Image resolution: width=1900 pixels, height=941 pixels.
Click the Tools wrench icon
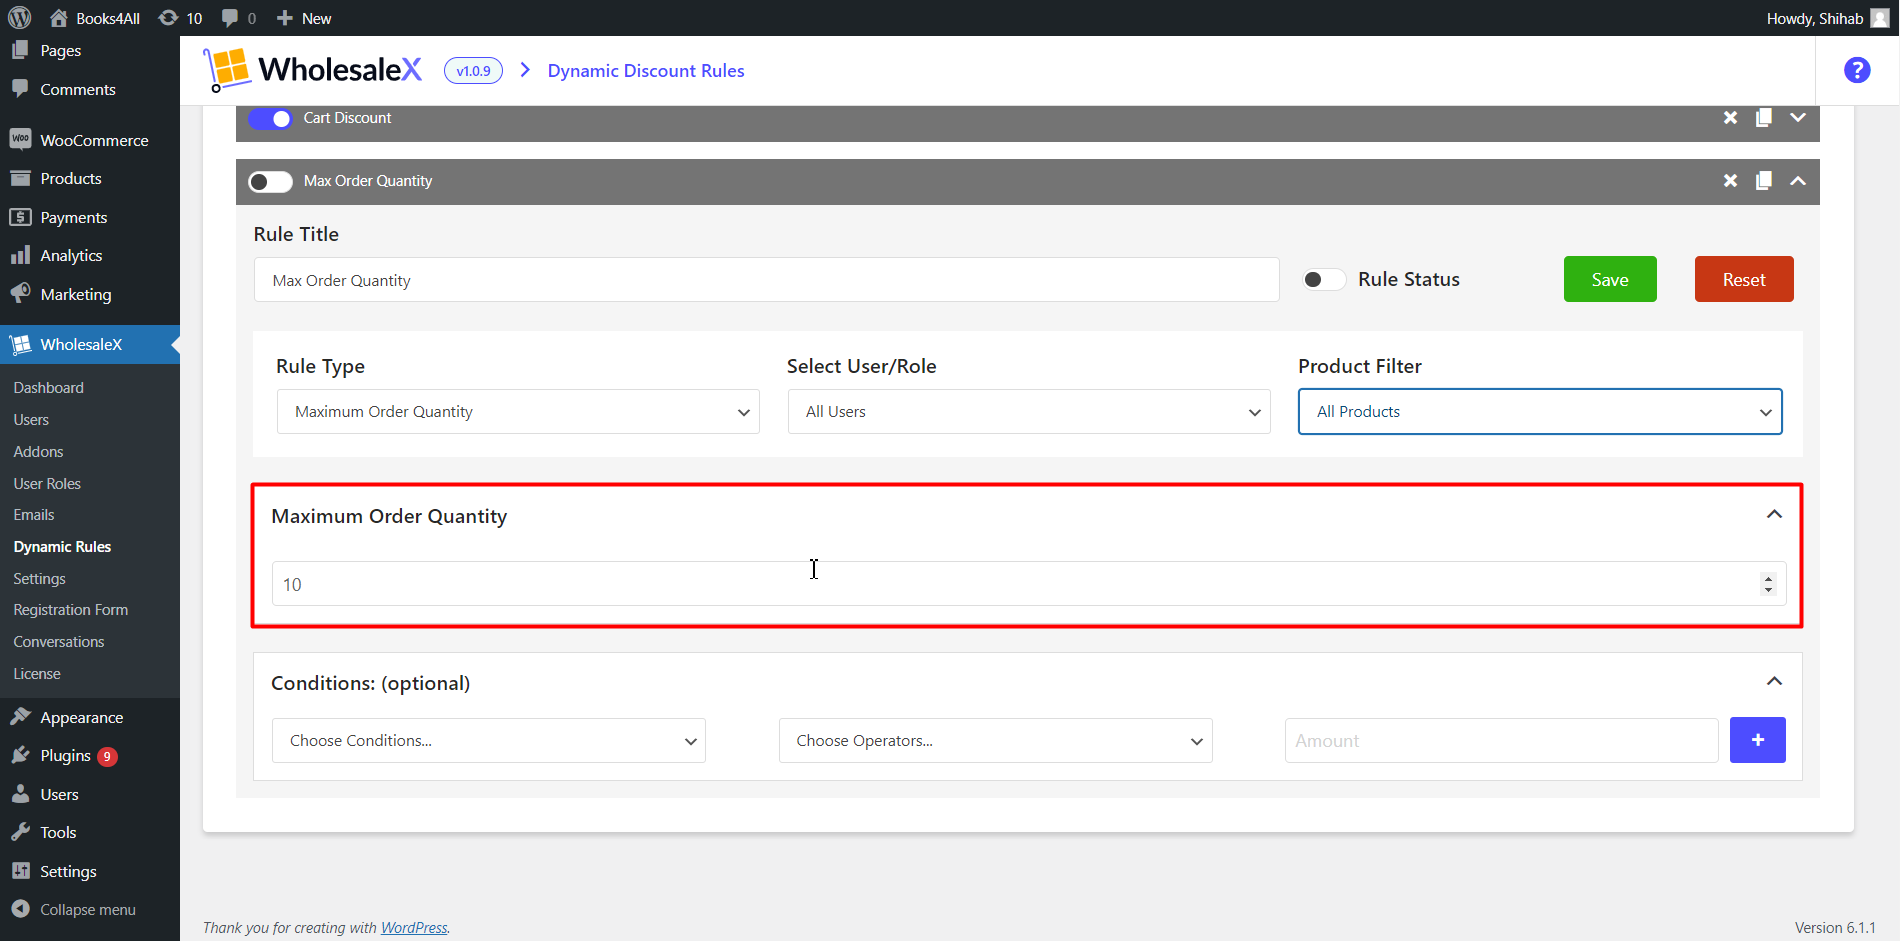(x=20, y=832)
